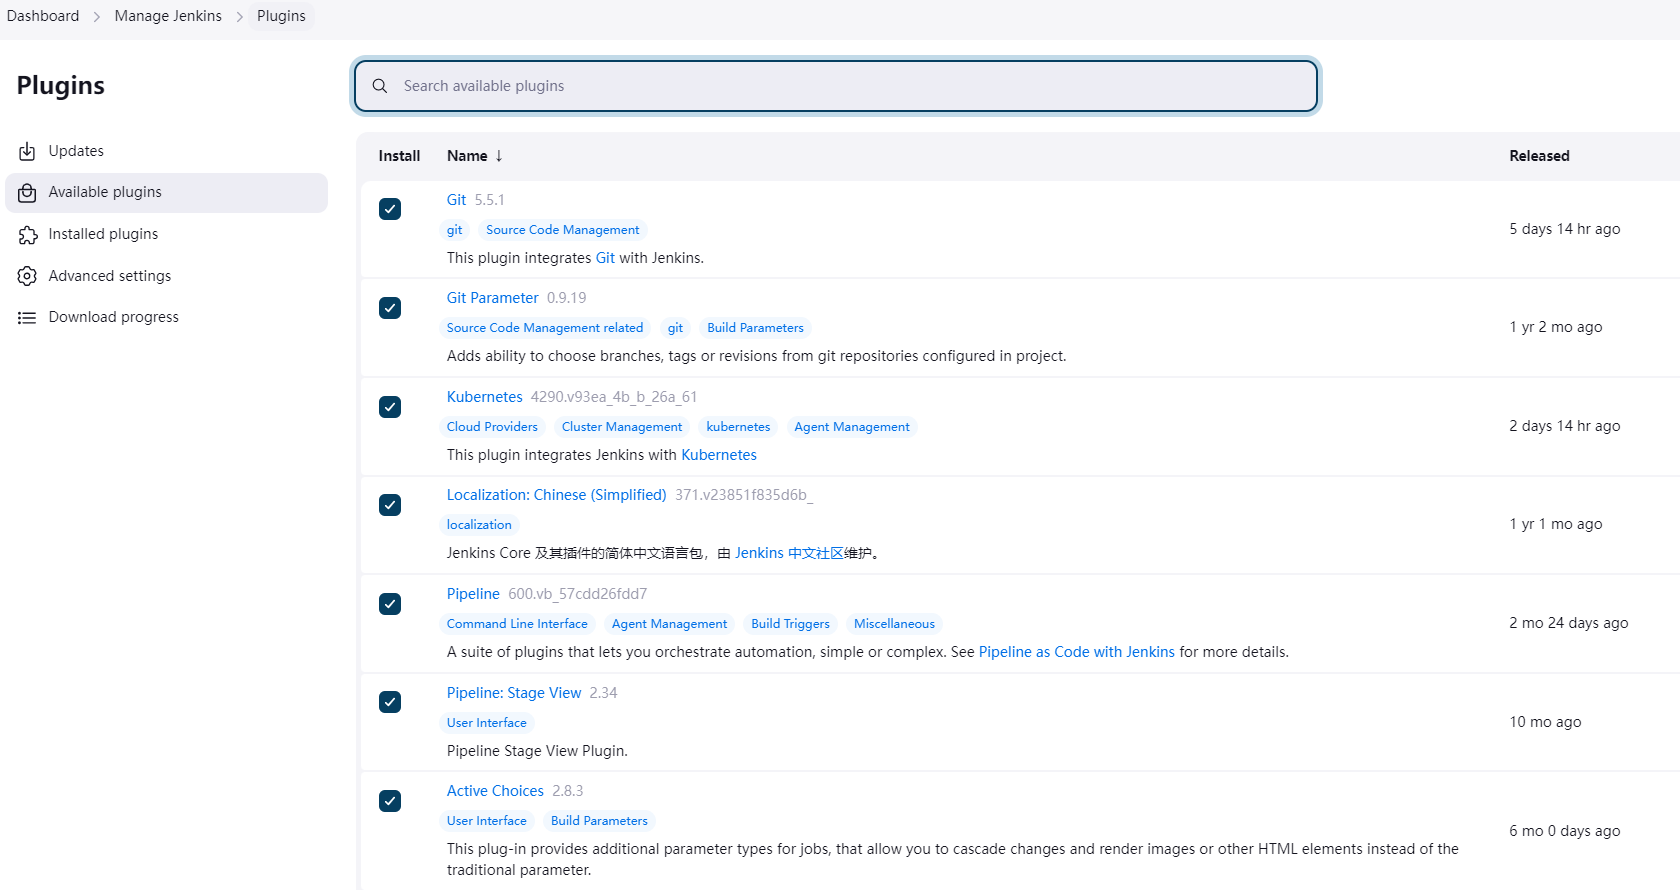Click the kubernetes lowercase tag

738,427
